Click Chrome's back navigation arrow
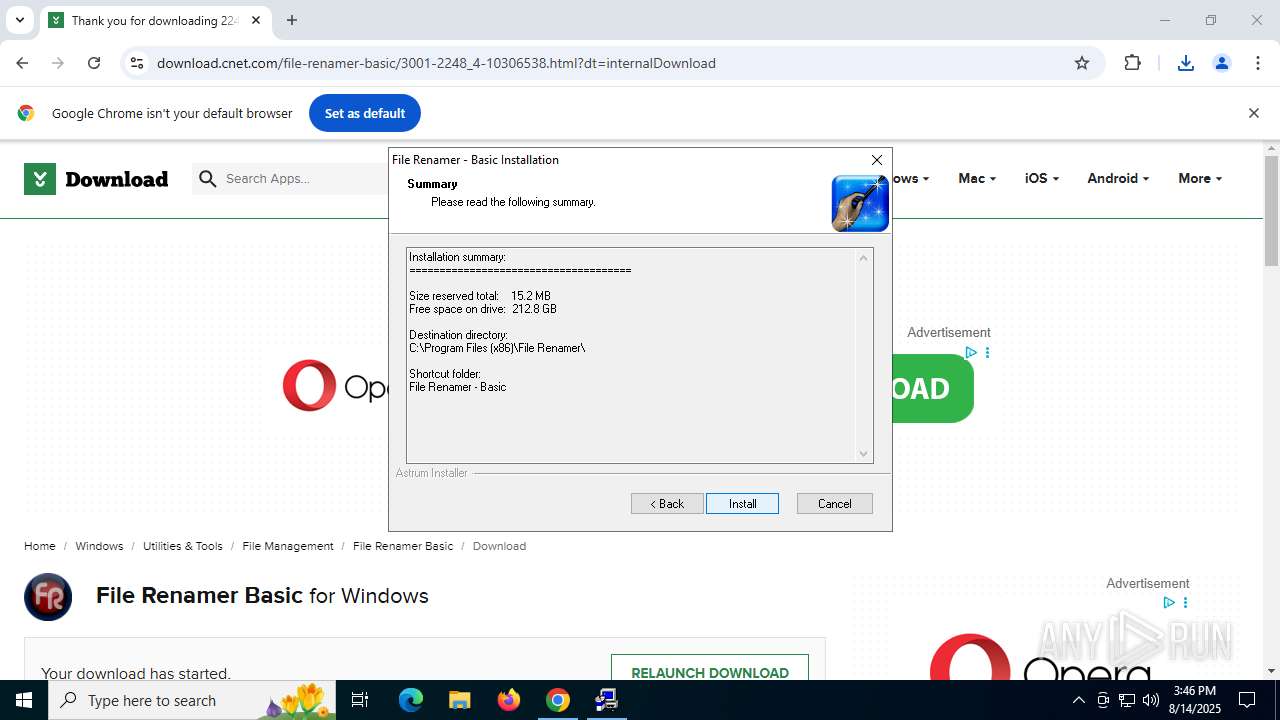 point(22,63)
